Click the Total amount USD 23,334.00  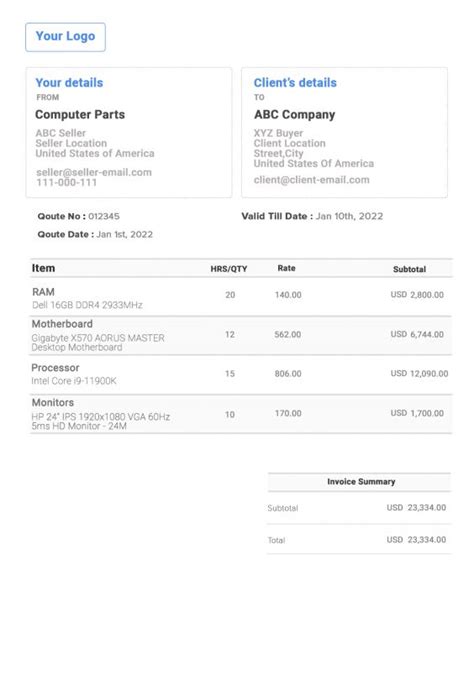point(416,540)
